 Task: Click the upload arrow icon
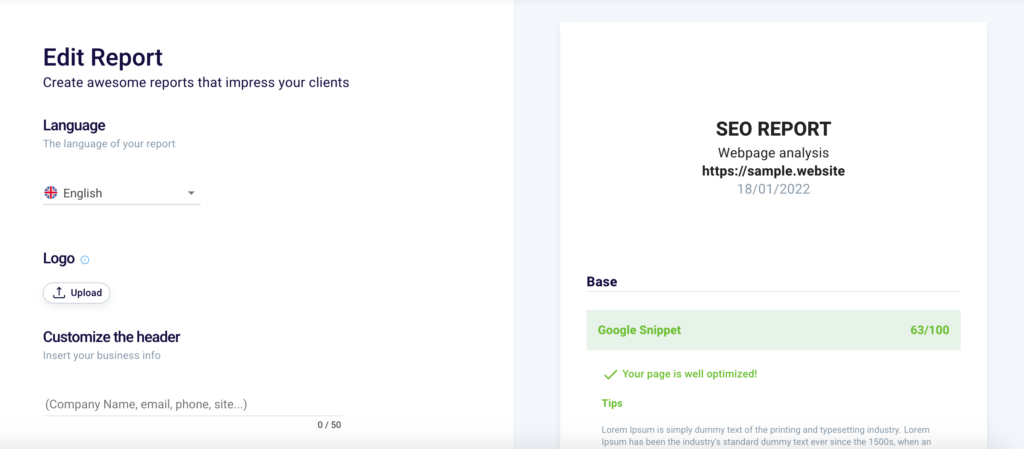(59, 293)
